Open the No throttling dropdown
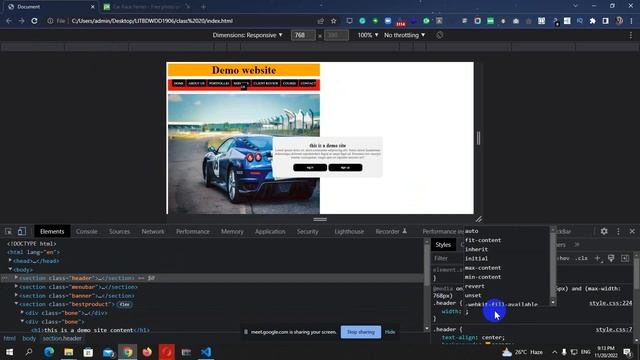The image size is (640, 360). pos(404,35)
